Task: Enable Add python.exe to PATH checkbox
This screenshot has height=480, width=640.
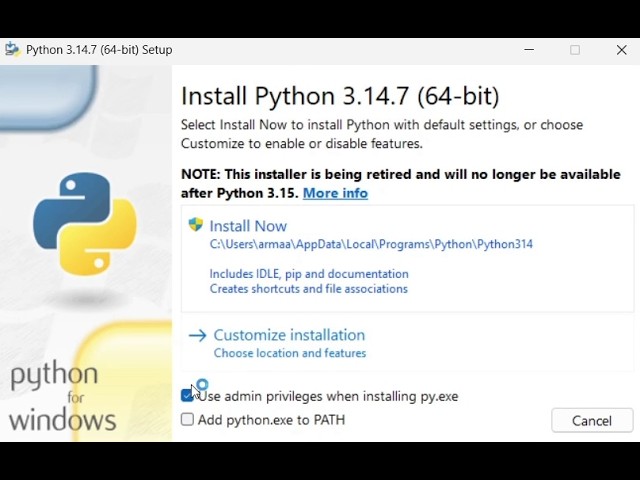Action: coord(187,419)
